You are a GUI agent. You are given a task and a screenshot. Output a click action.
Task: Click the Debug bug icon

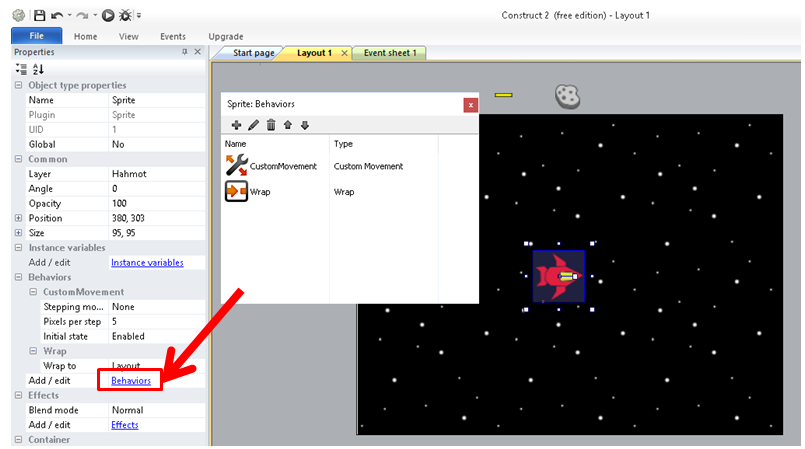(125, 15)
